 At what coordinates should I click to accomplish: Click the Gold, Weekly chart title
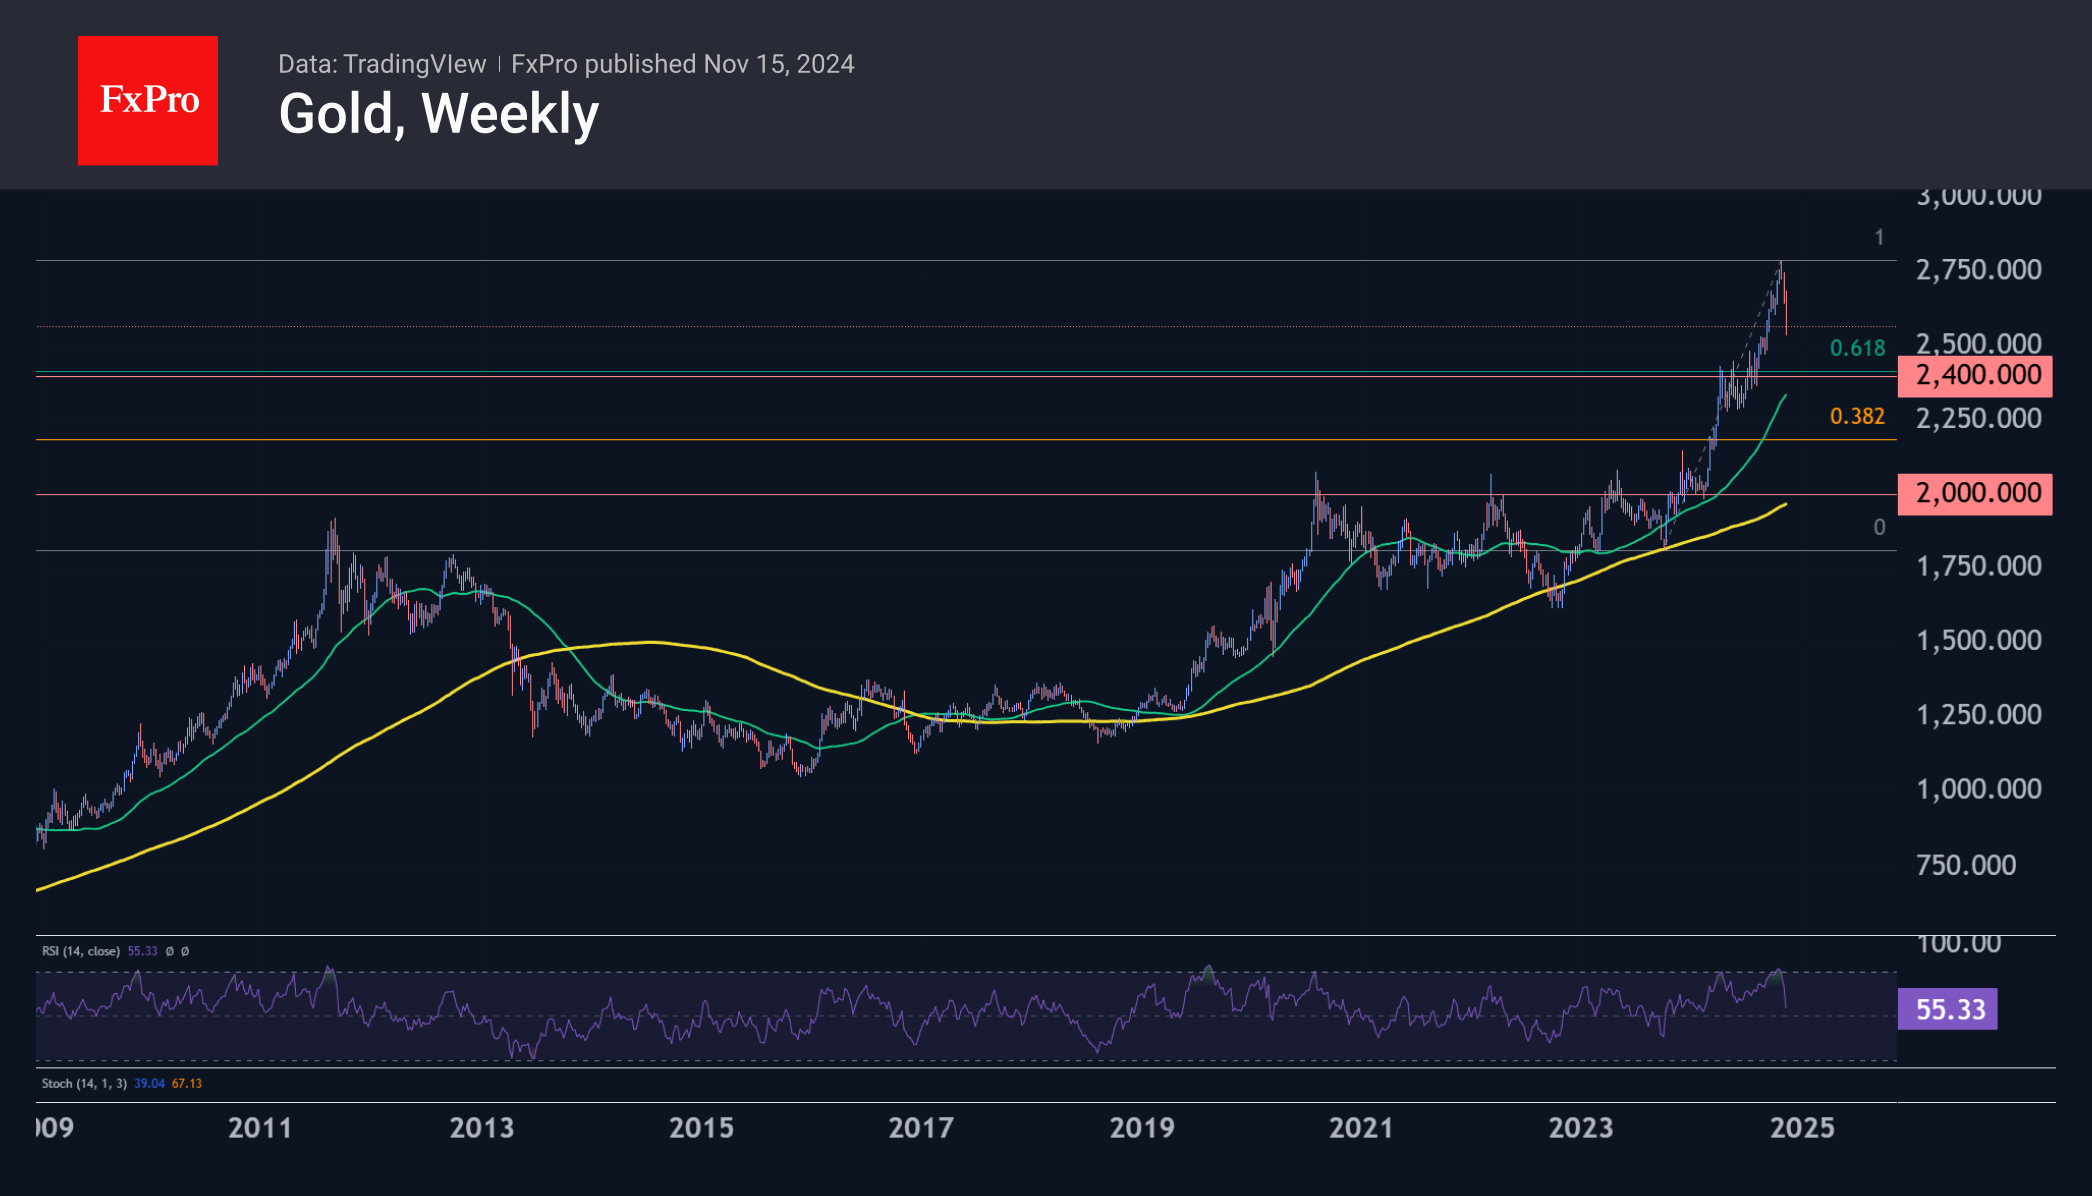pos(438,114)
